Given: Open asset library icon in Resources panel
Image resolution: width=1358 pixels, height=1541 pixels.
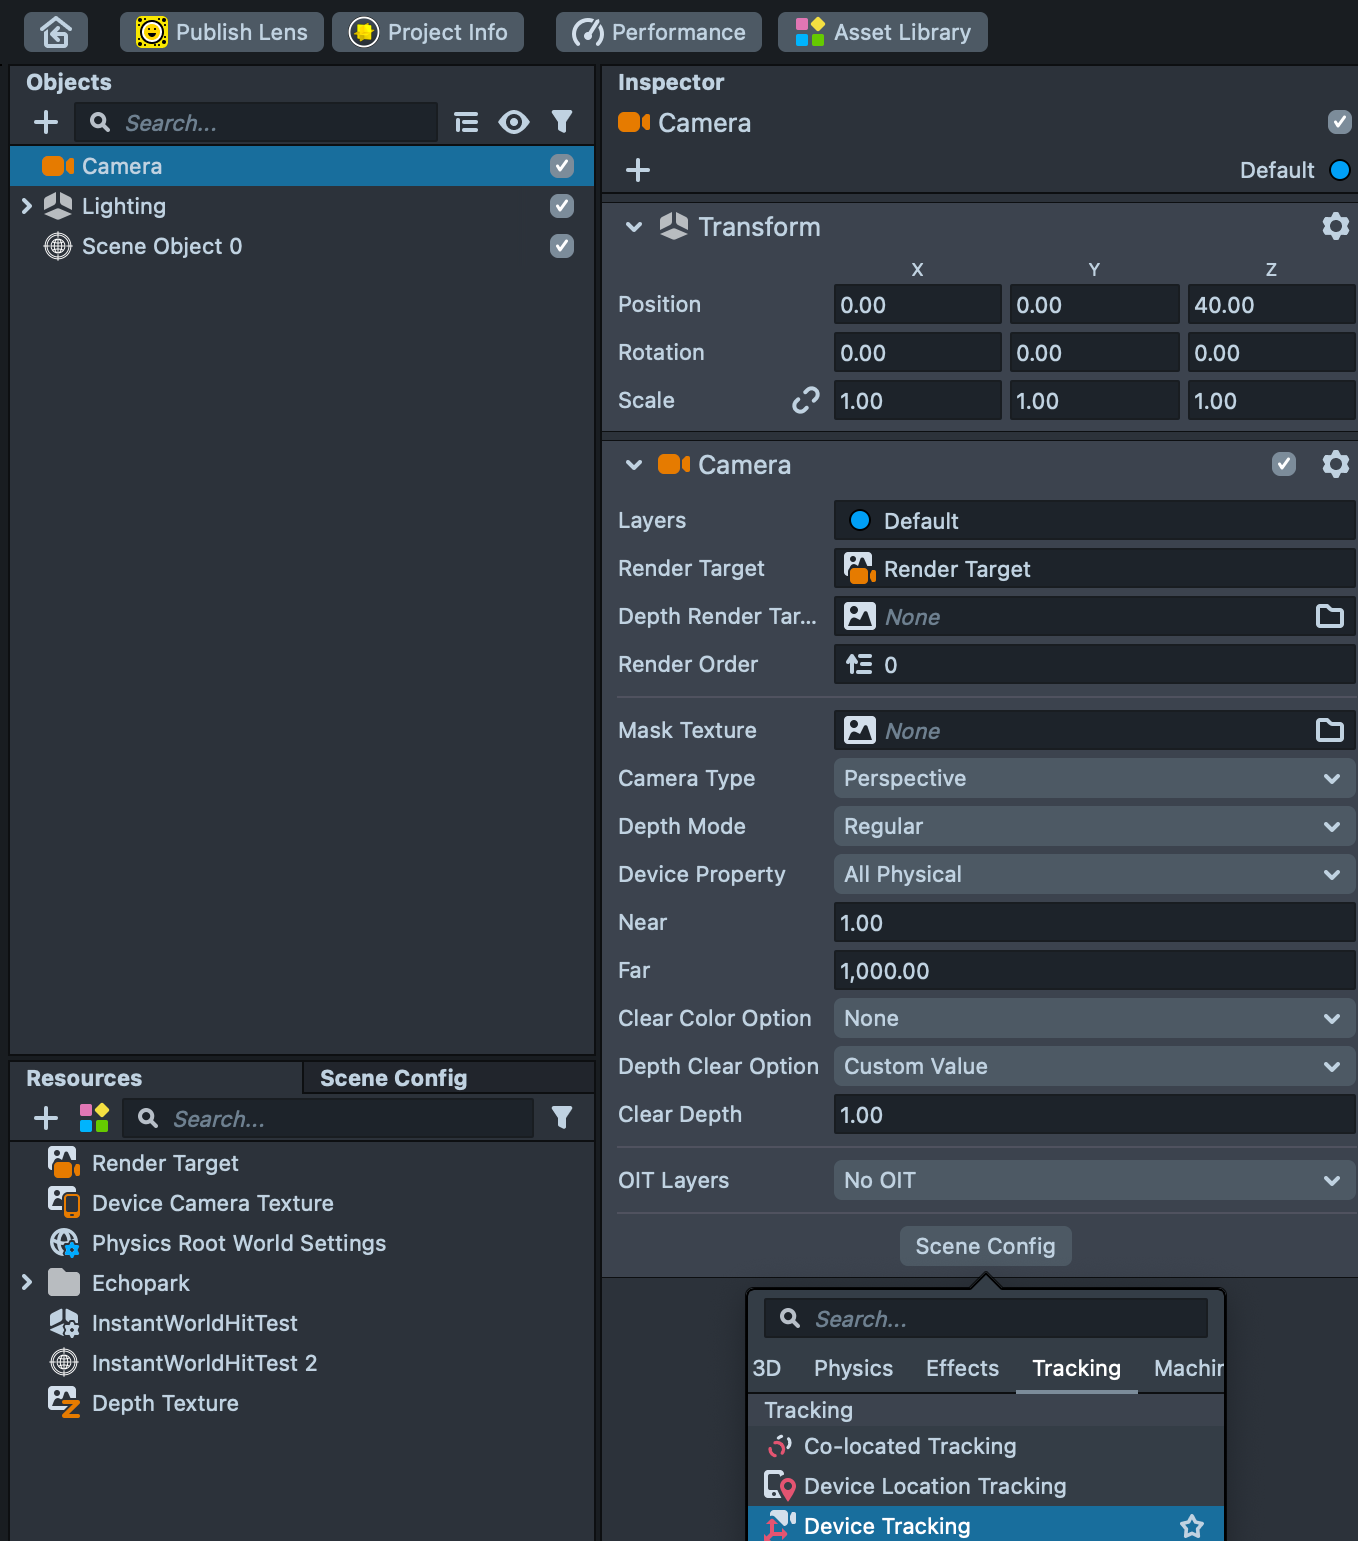Looking at the screenshot, I should [x=94, y=1118].
